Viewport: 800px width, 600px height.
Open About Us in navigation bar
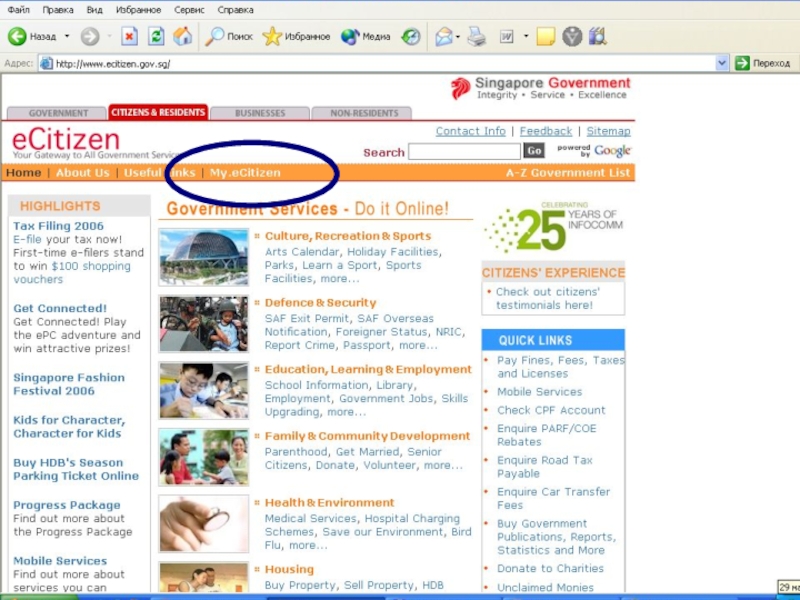point(83,172)
